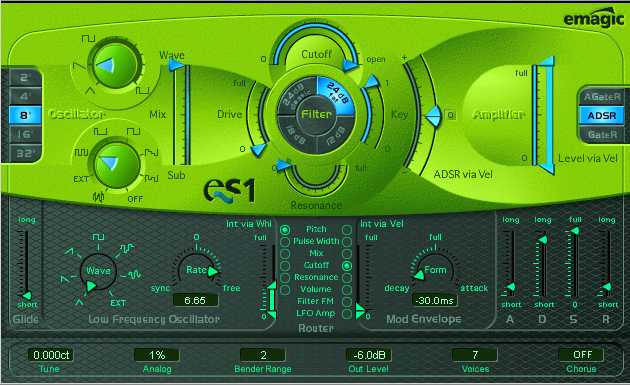This screenshot has height=385, width=630.
Task: Select the 16' octave button
Action: coord(25,134)
